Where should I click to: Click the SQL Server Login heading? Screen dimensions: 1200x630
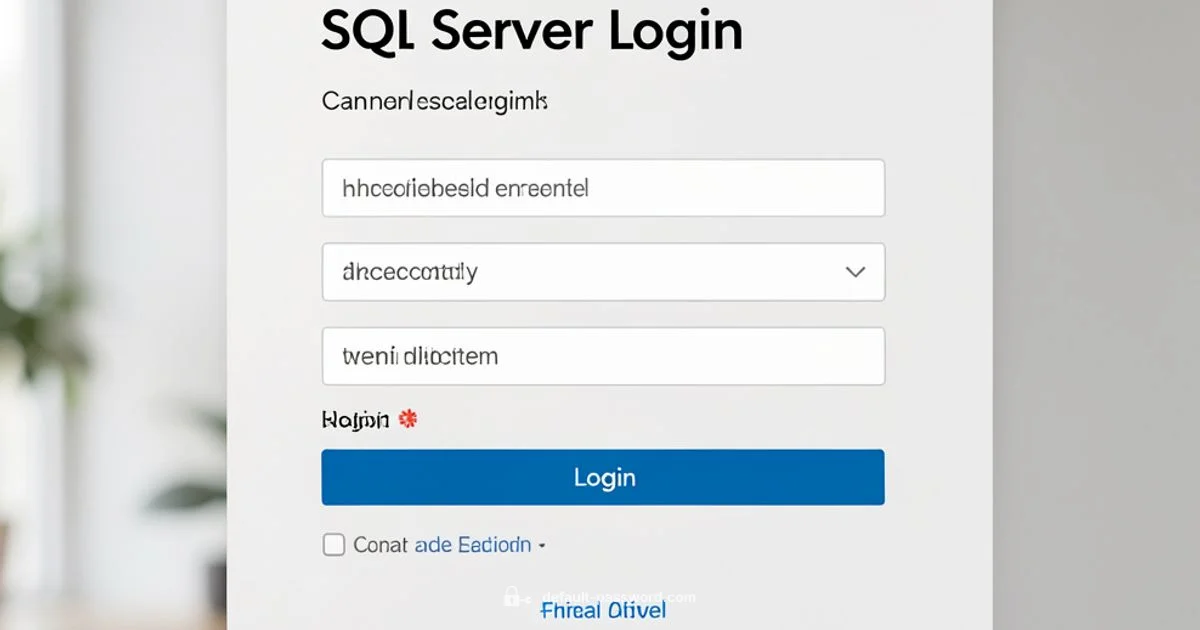[530, 31]
